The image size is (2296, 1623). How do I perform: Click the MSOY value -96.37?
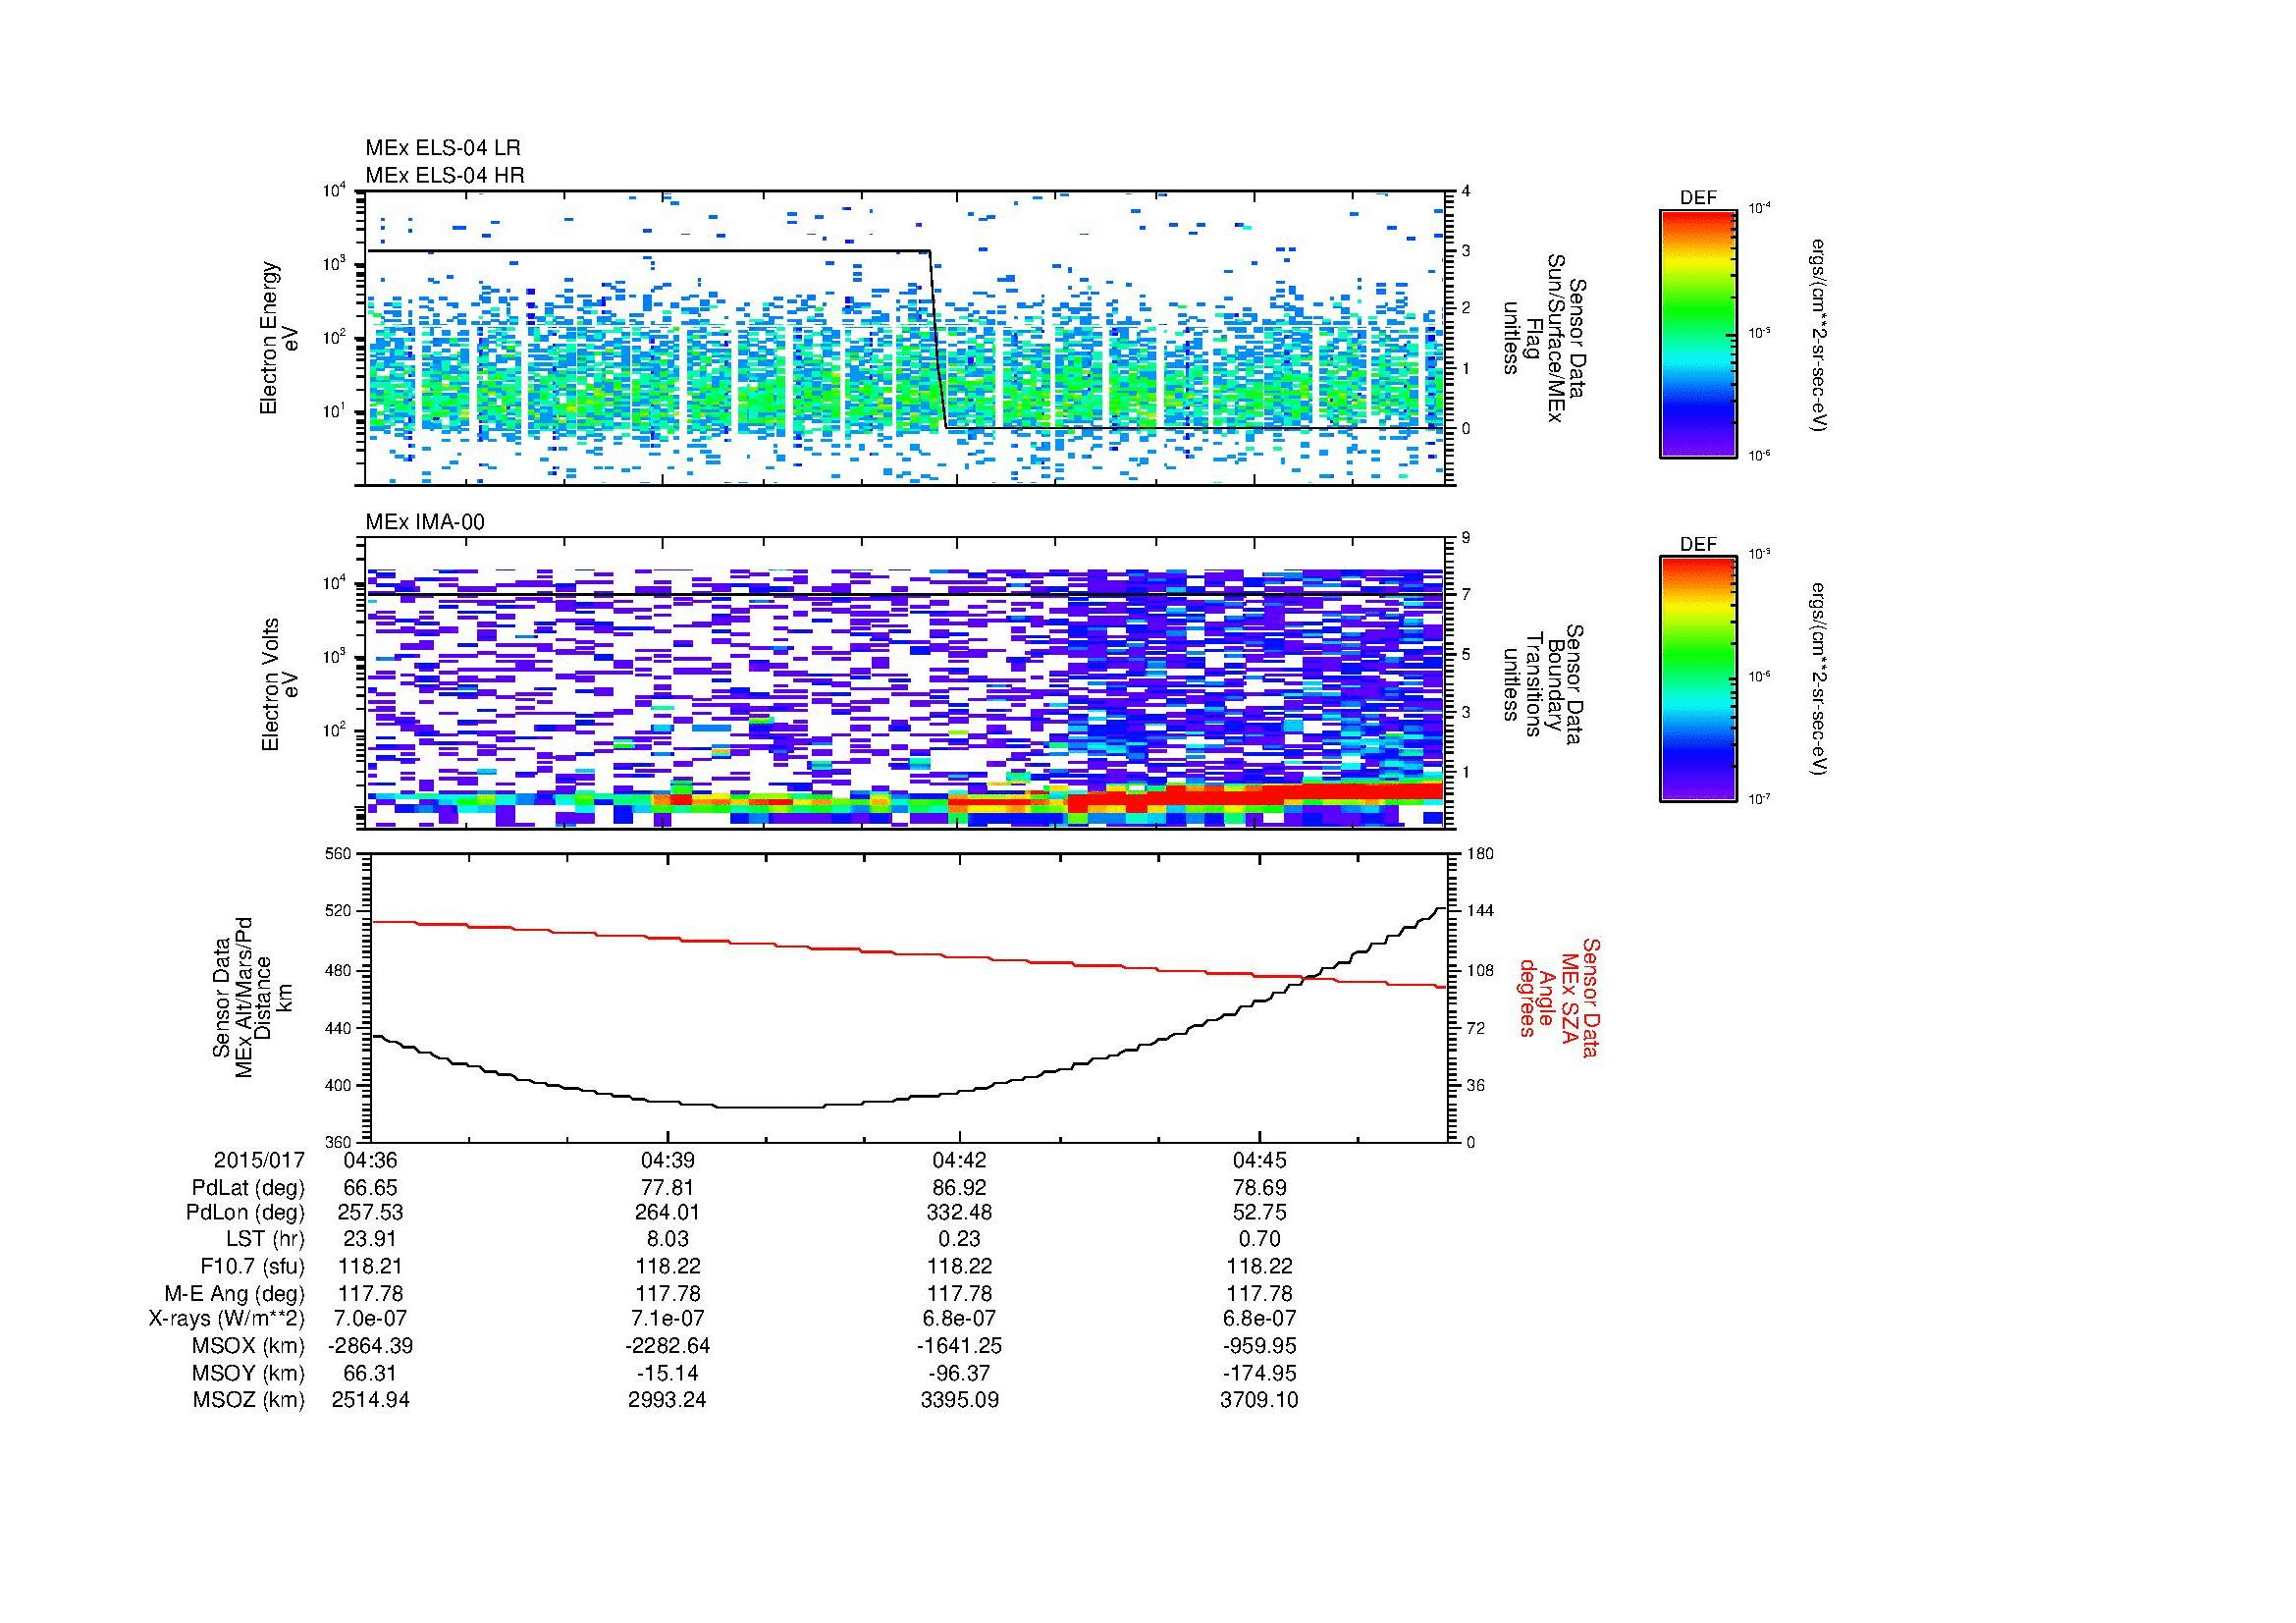[x=959, y=1373]
